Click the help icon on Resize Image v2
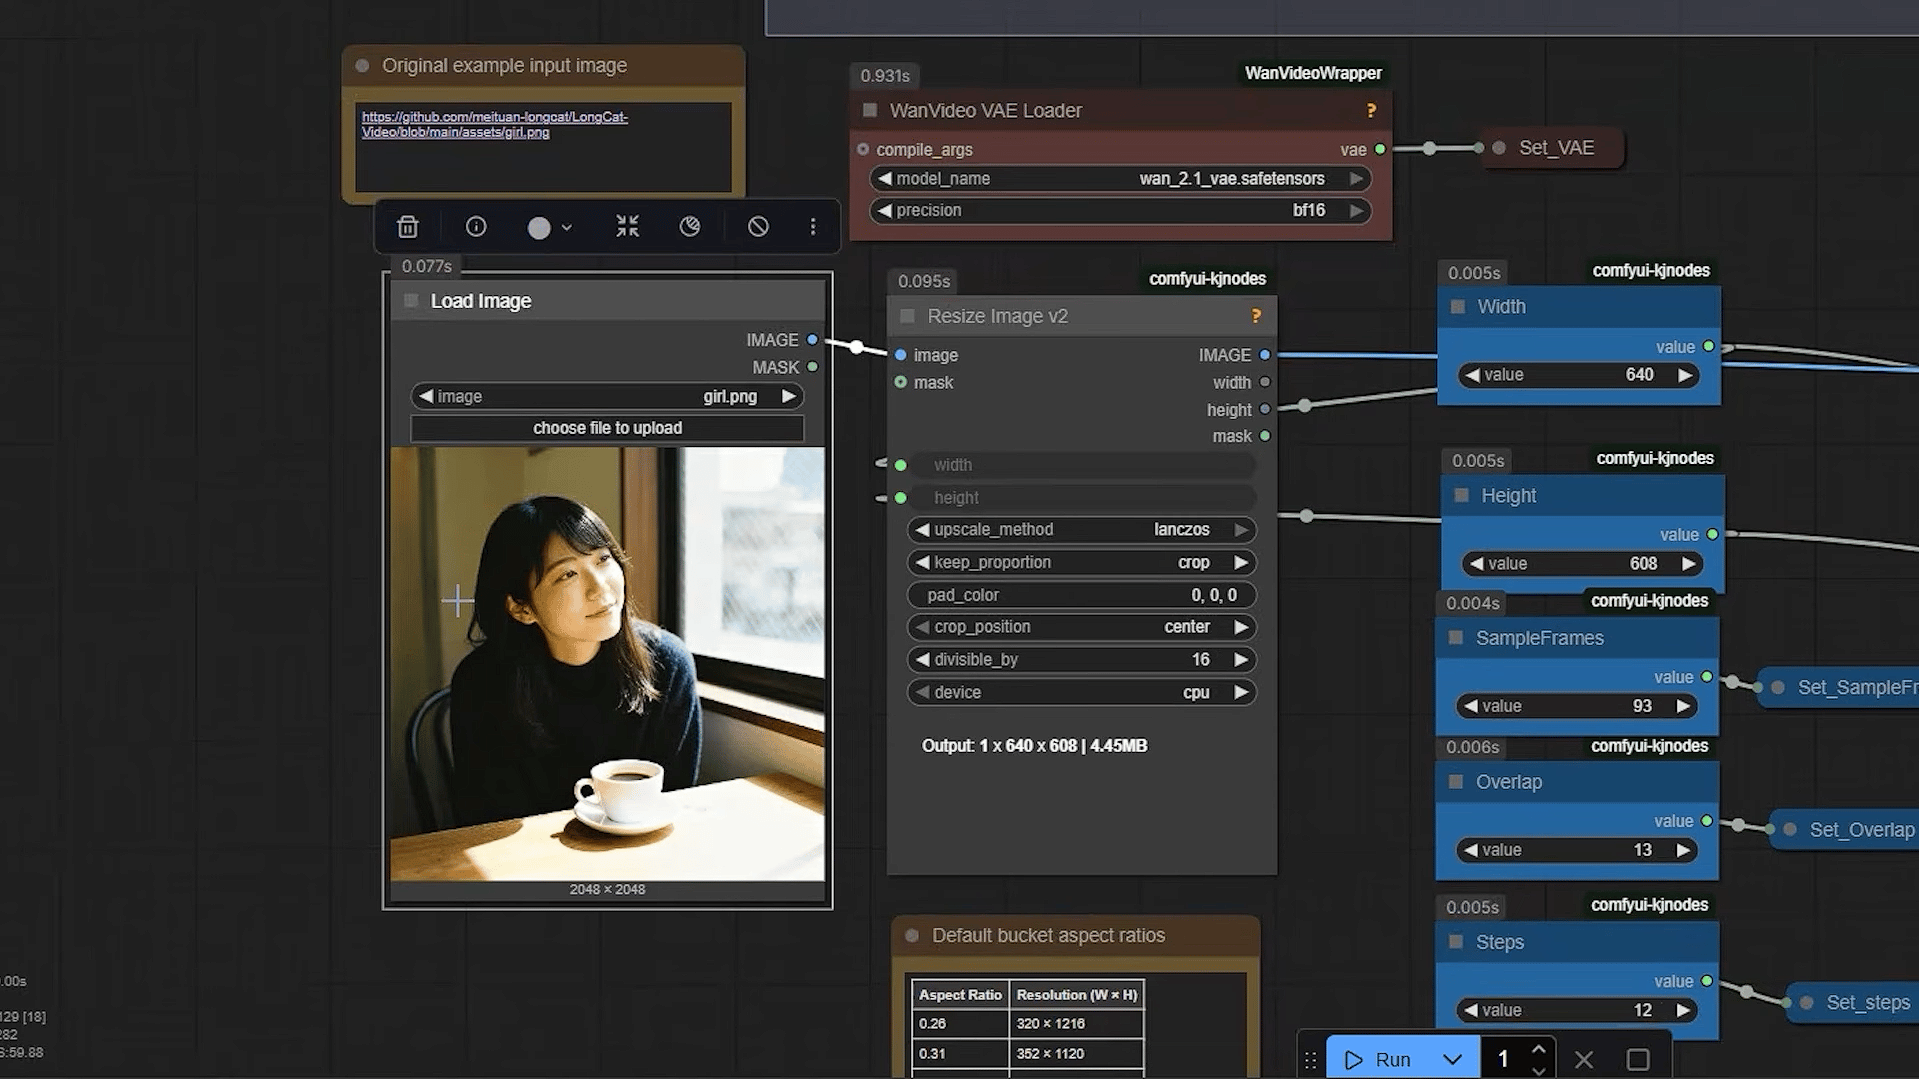 (x=1256, y=316)
